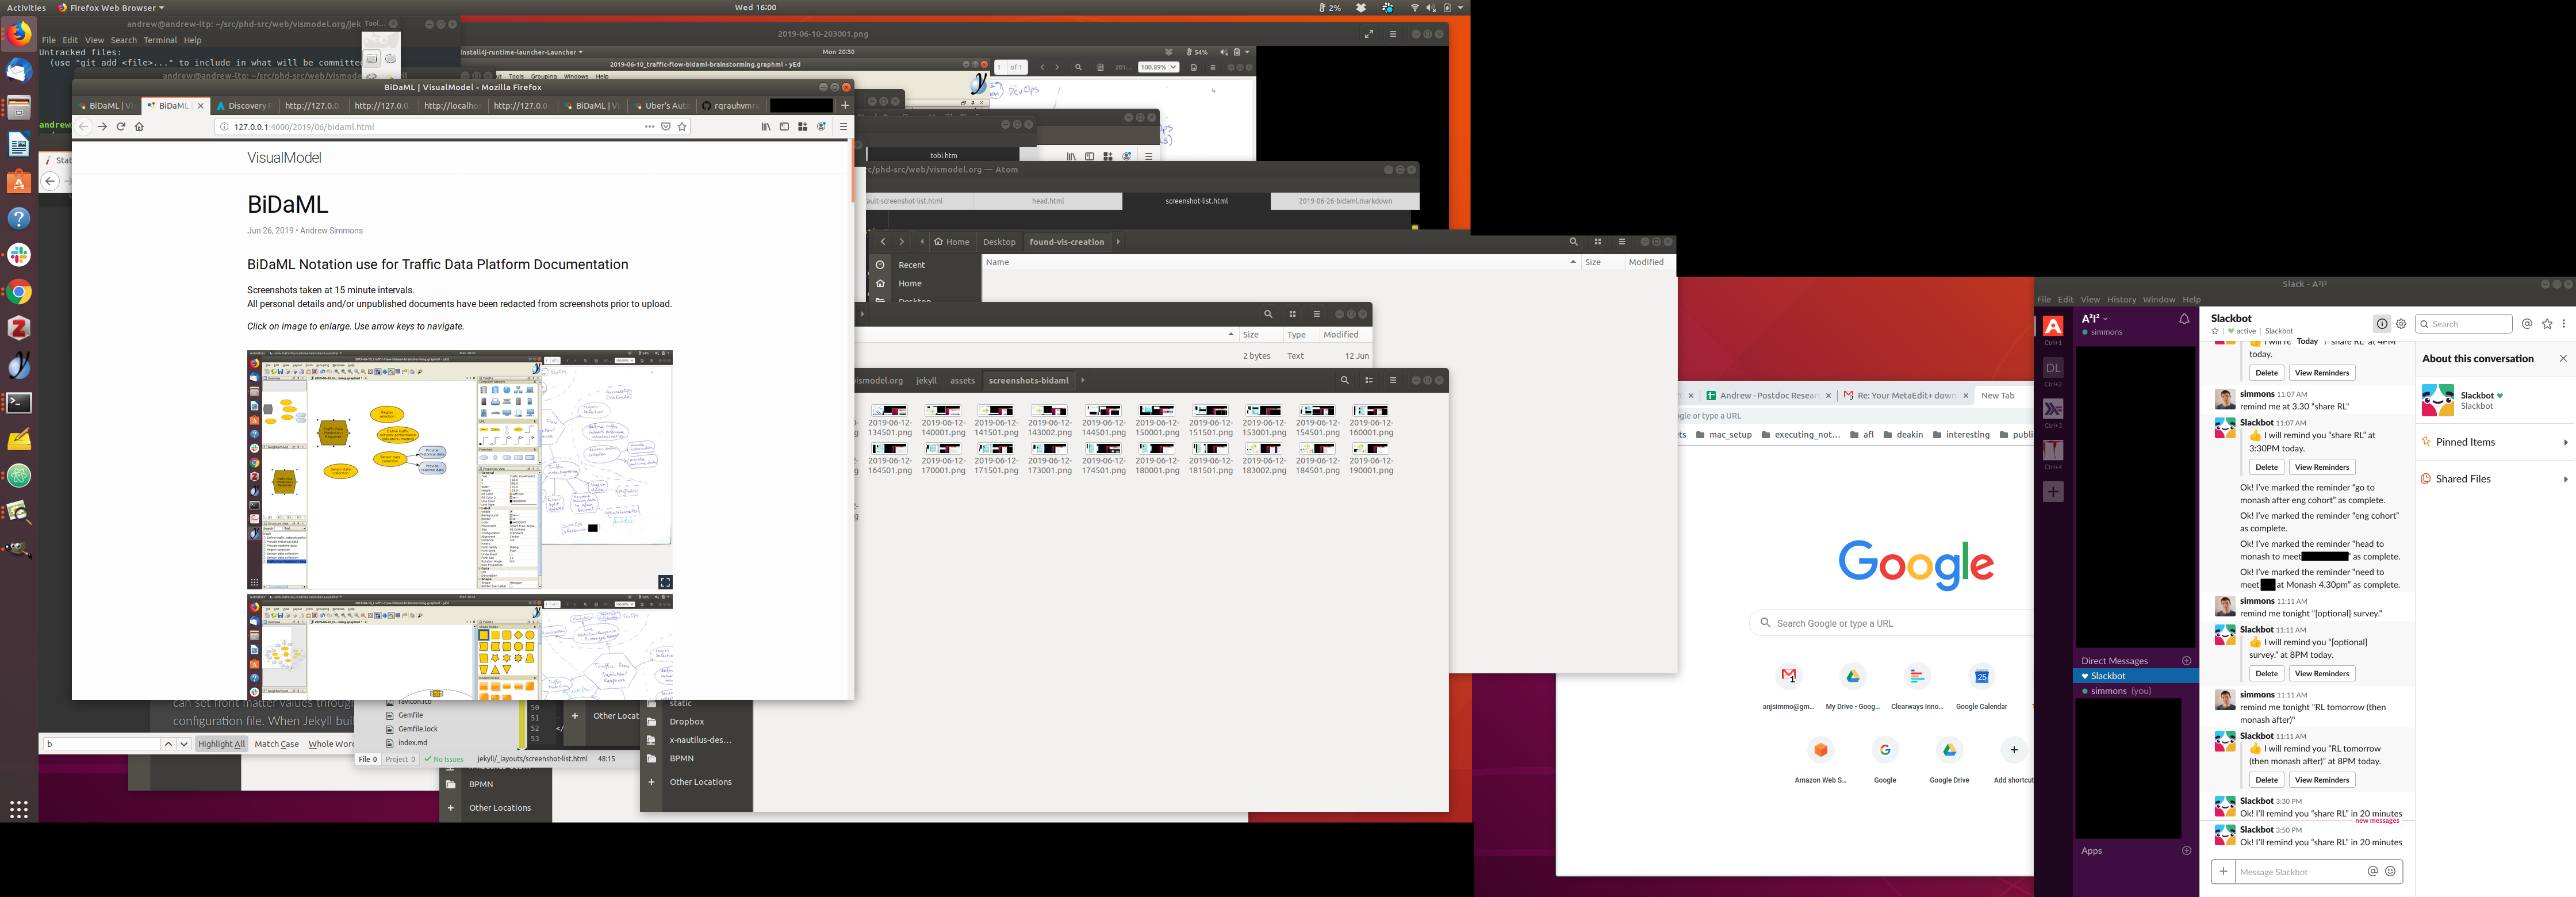2576x897 pixels.
Task: Search in screenshots-bidaml folder window
Action: click(x=1344, y=380)
